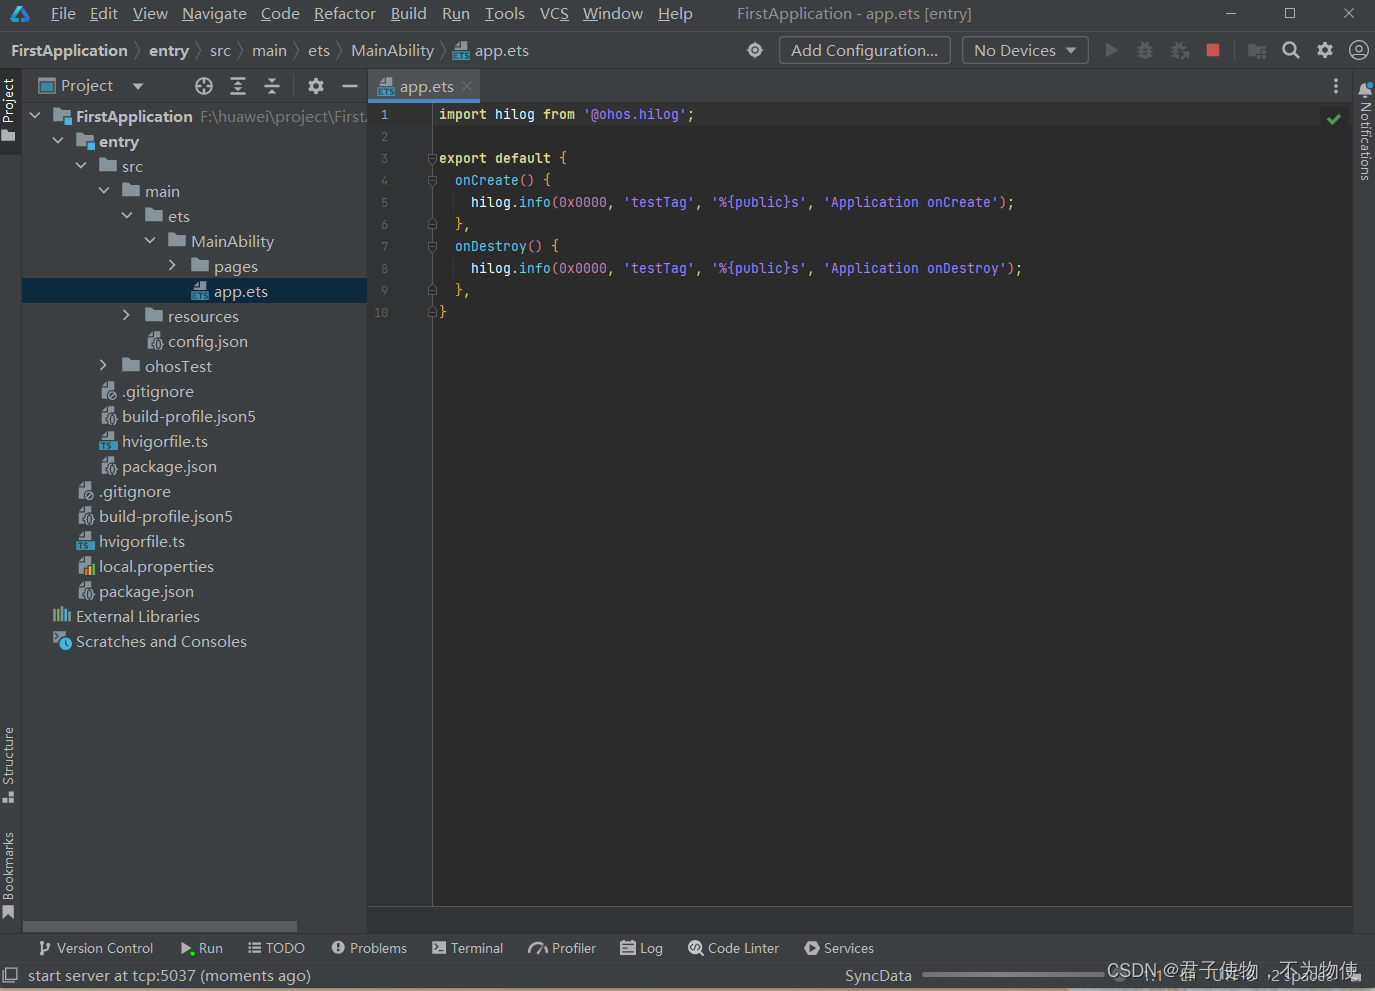
Task: Collapse the main folder
Action: [x=104, y=191]
